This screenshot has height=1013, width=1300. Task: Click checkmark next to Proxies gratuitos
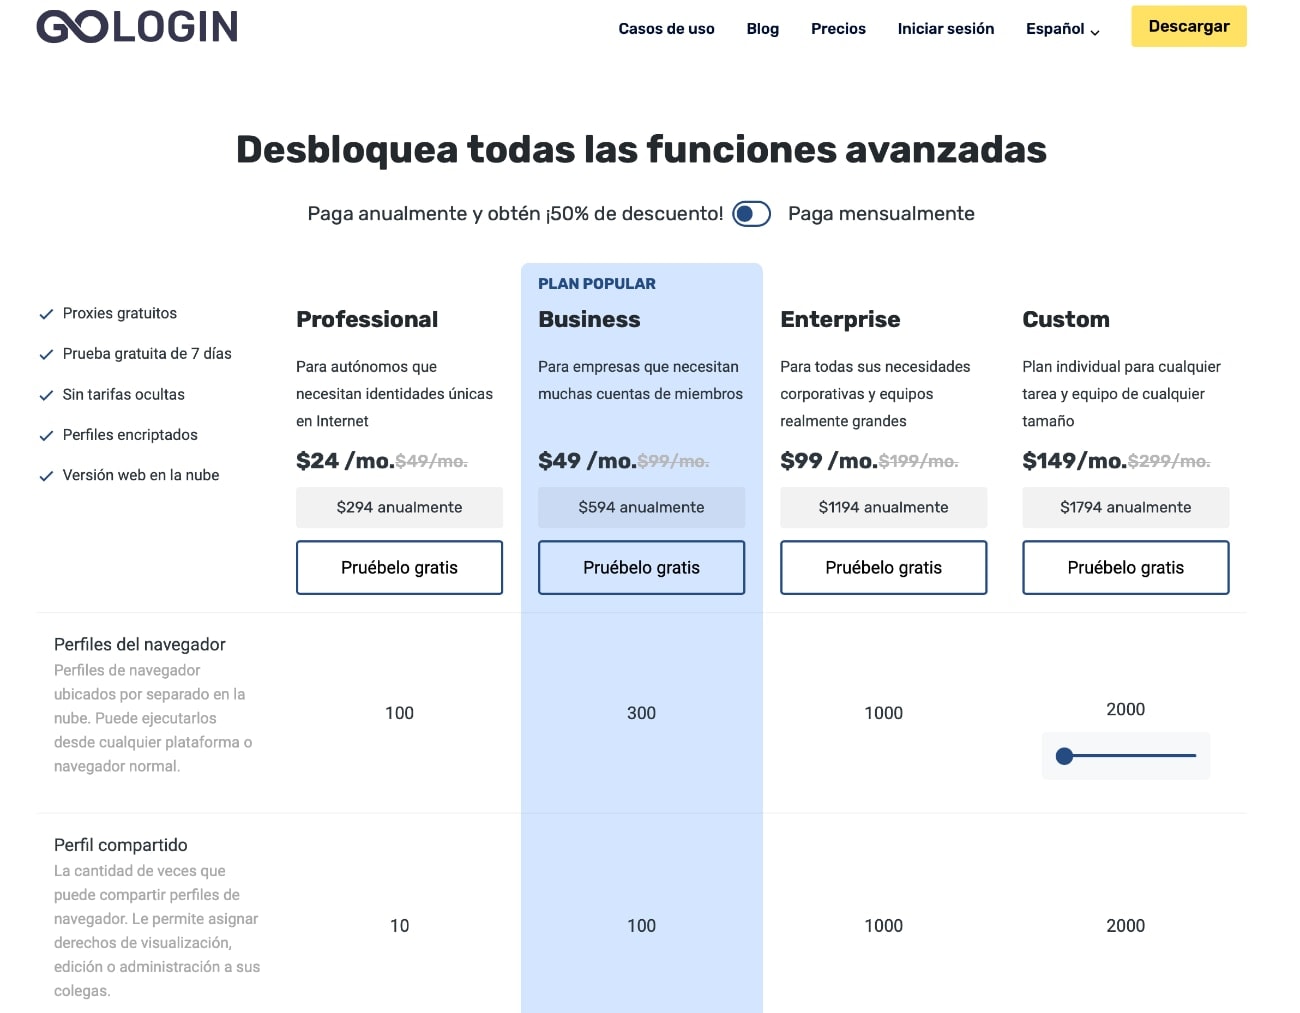pos(46,314)
